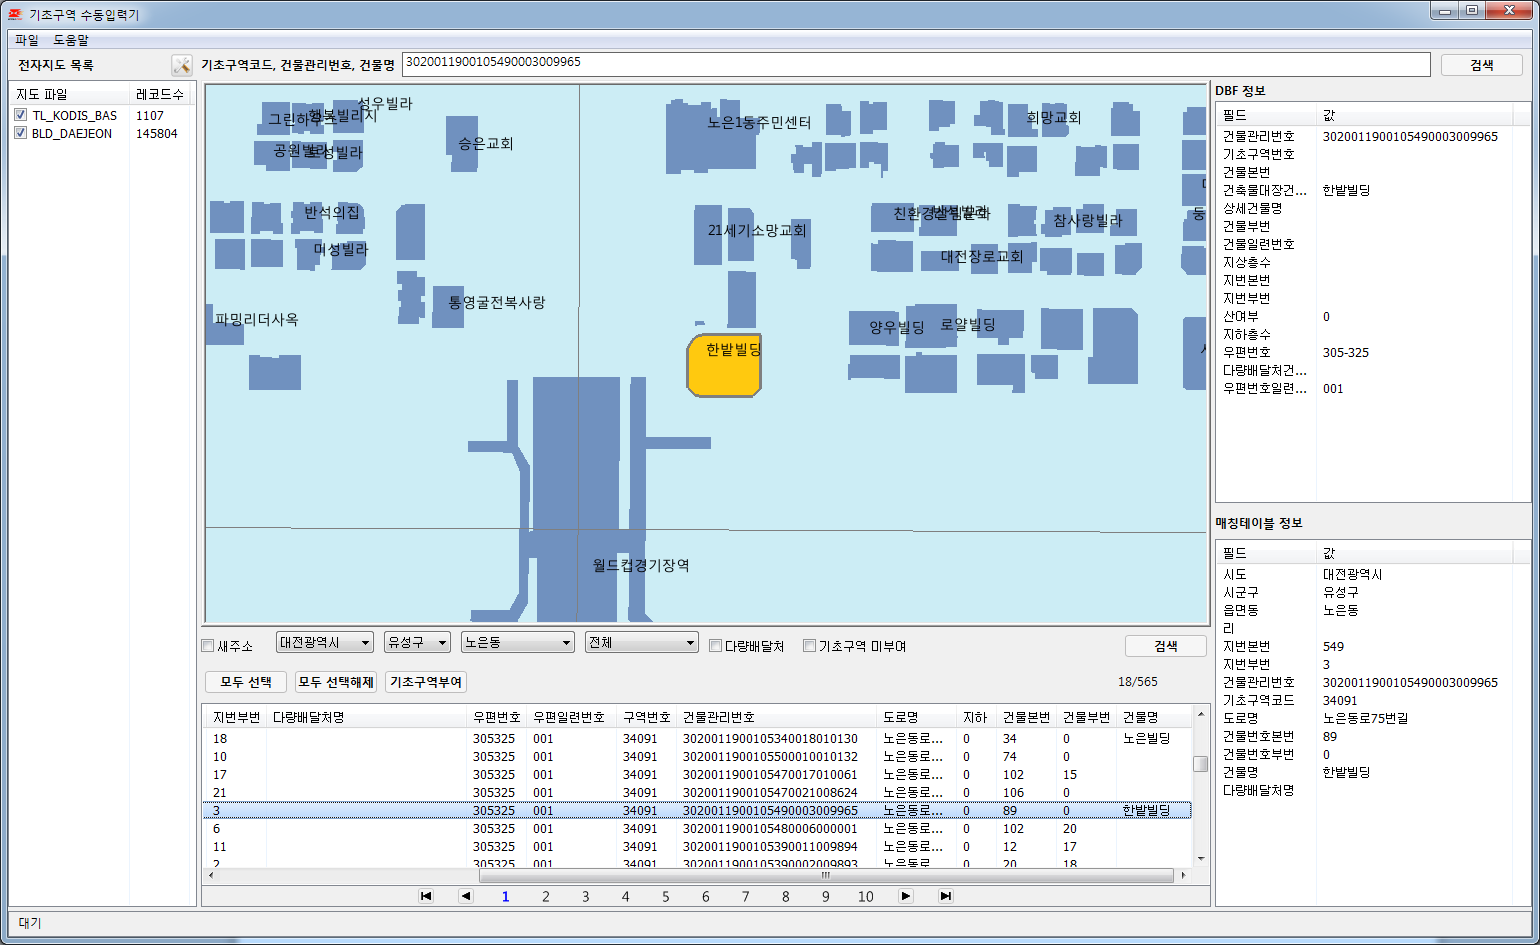Uncheck the BLD_DAEJEON map file

[20, 133]
